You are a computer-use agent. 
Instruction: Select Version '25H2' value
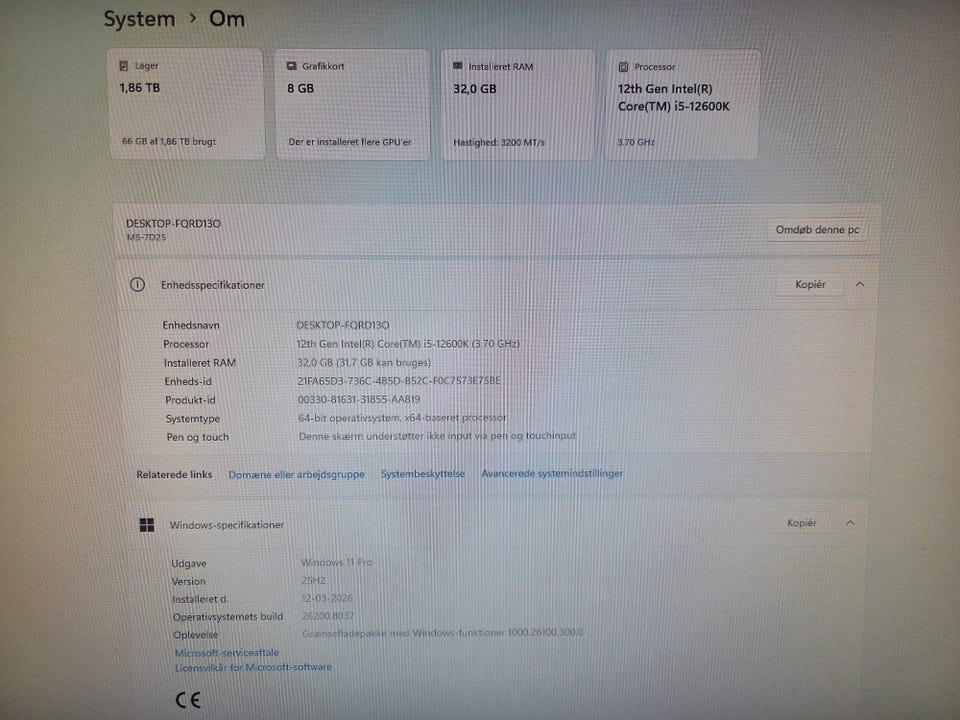(313, 580)
